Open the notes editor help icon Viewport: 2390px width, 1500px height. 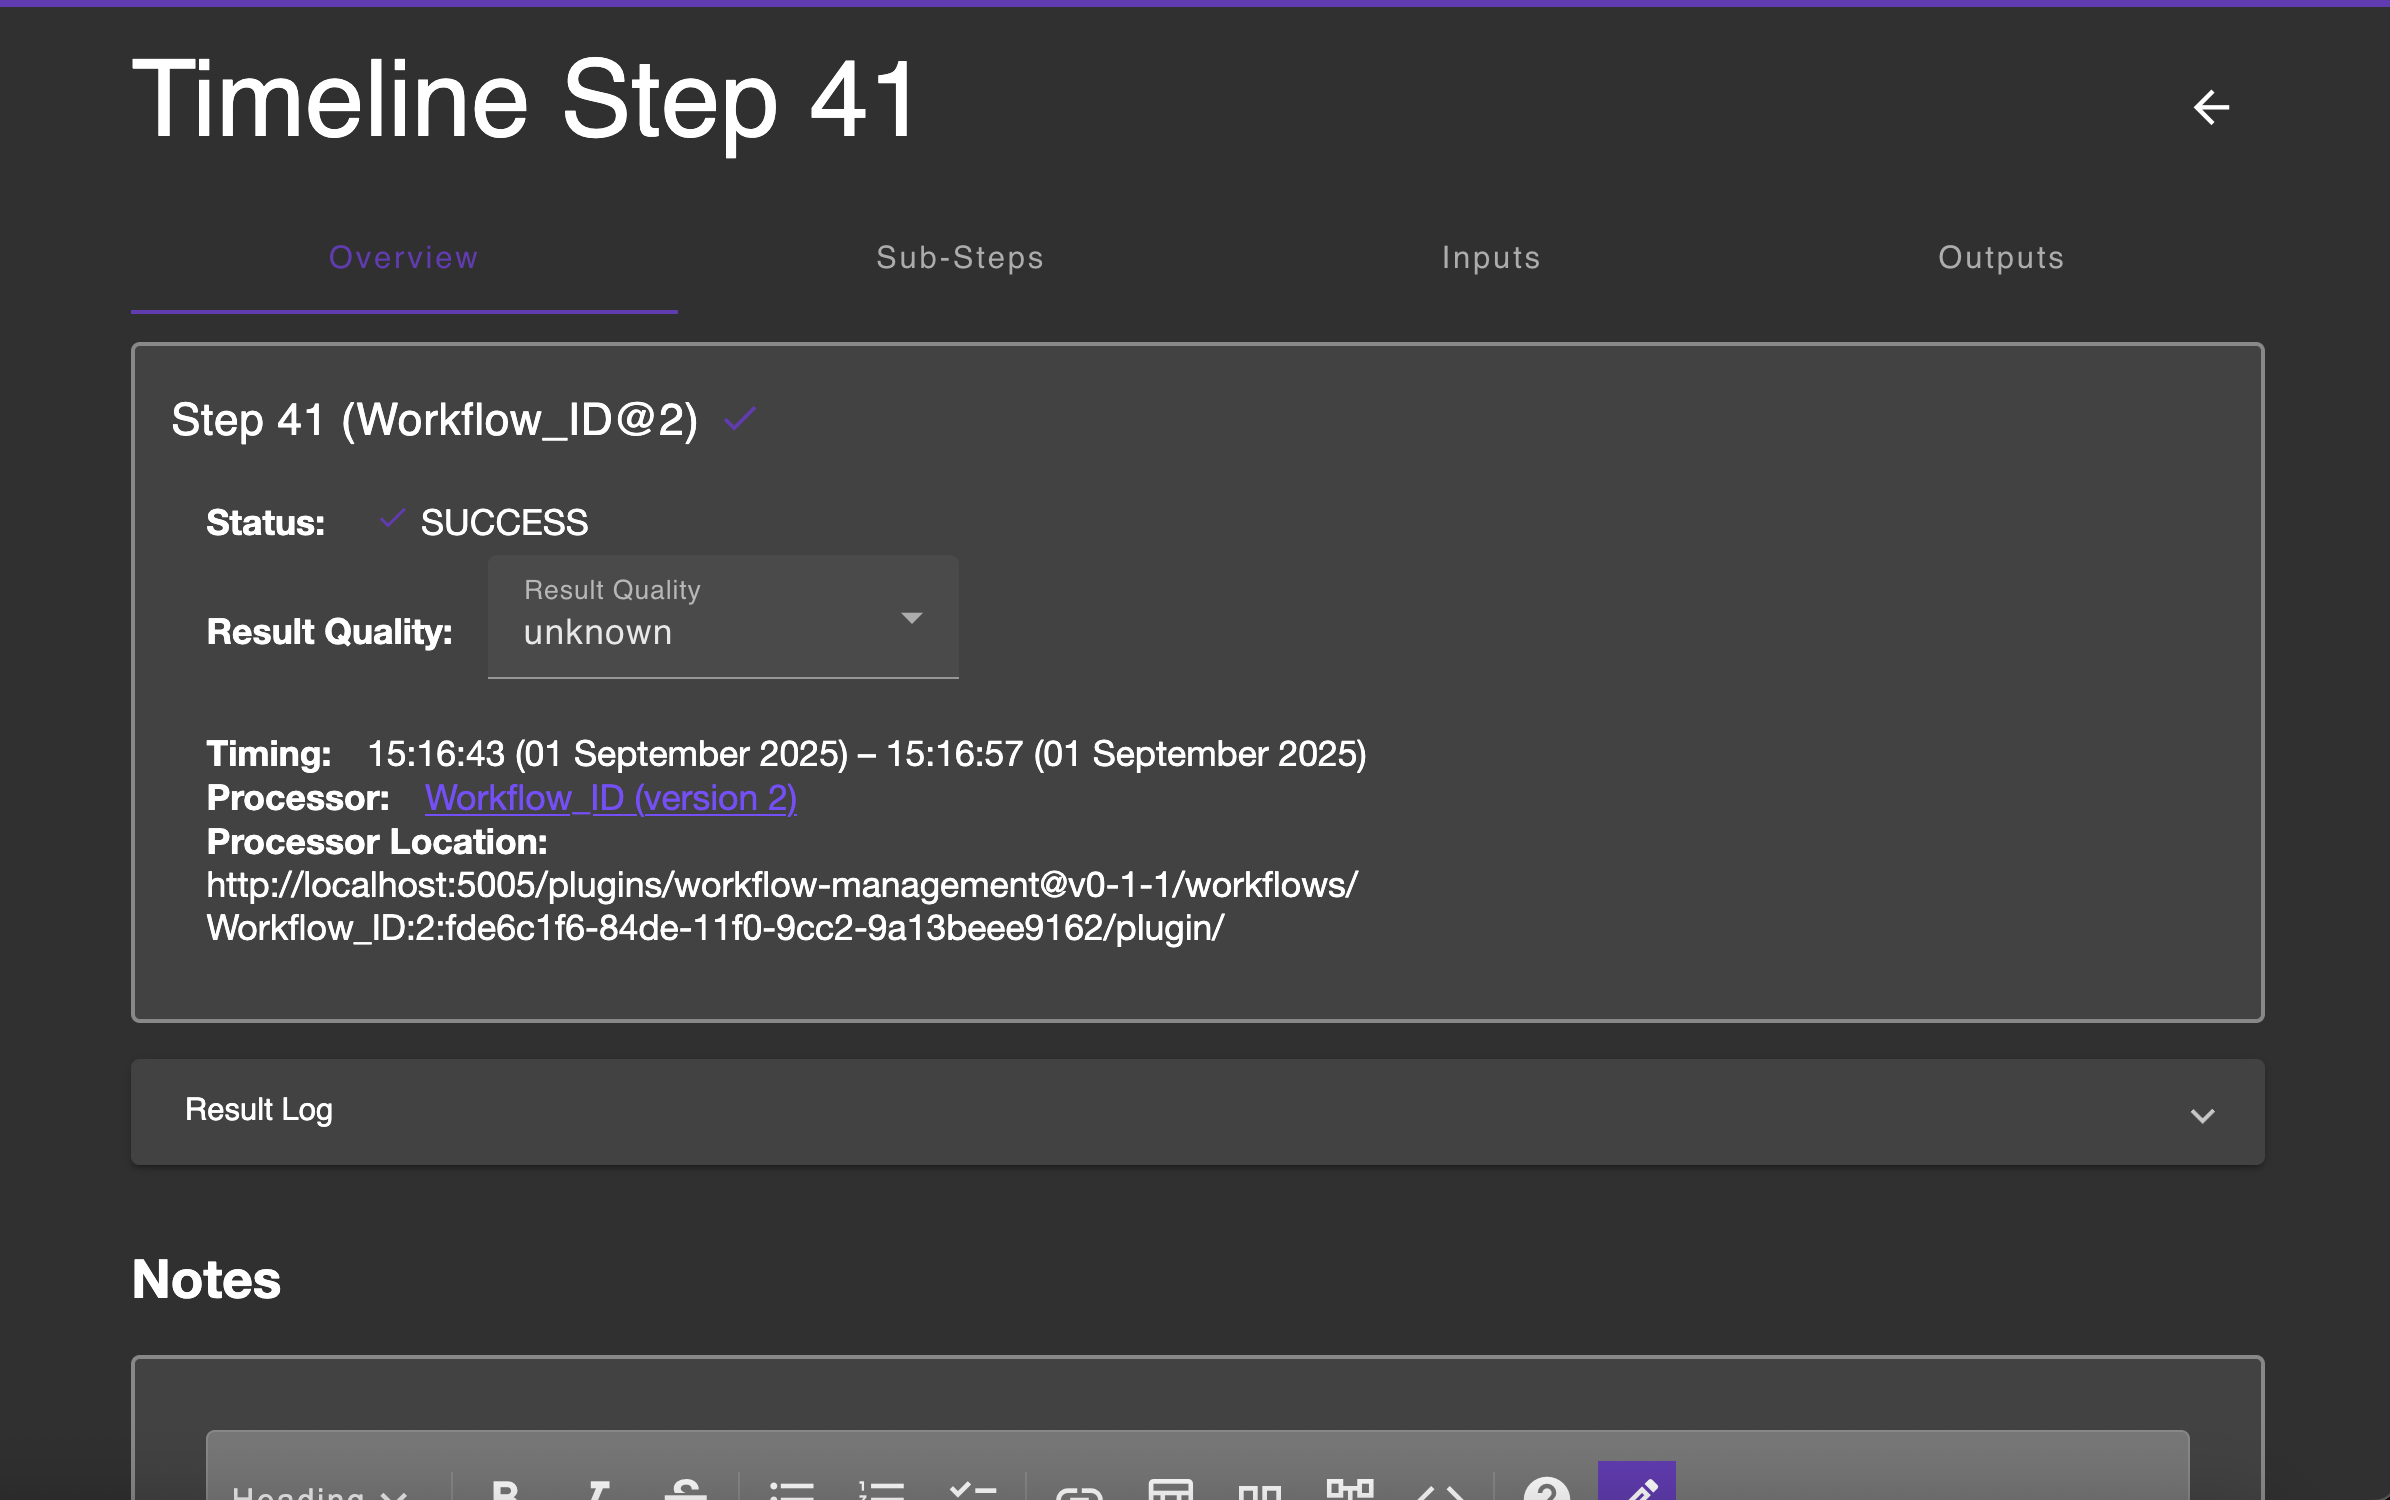point(1547,1490)
